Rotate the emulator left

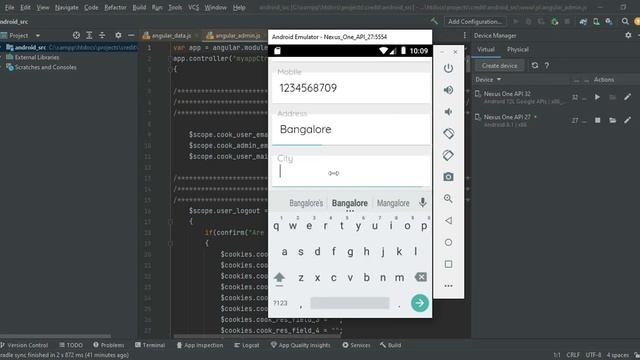point(448,133)
